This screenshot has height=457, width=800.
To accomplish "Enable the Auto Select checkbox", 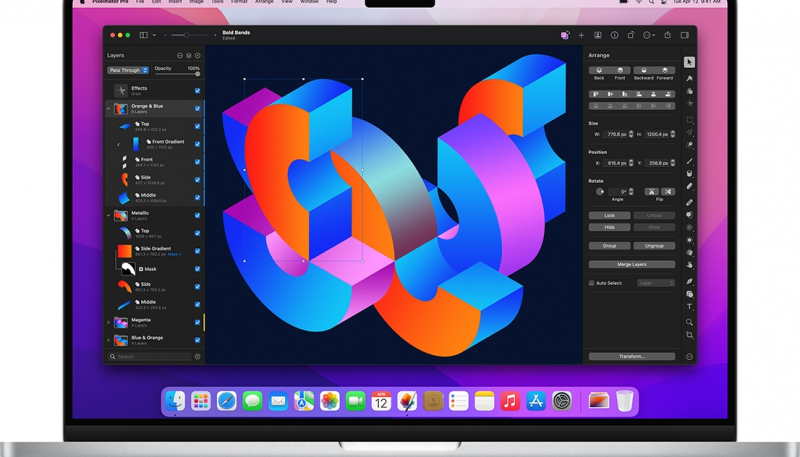I will [x=592, y=283].
